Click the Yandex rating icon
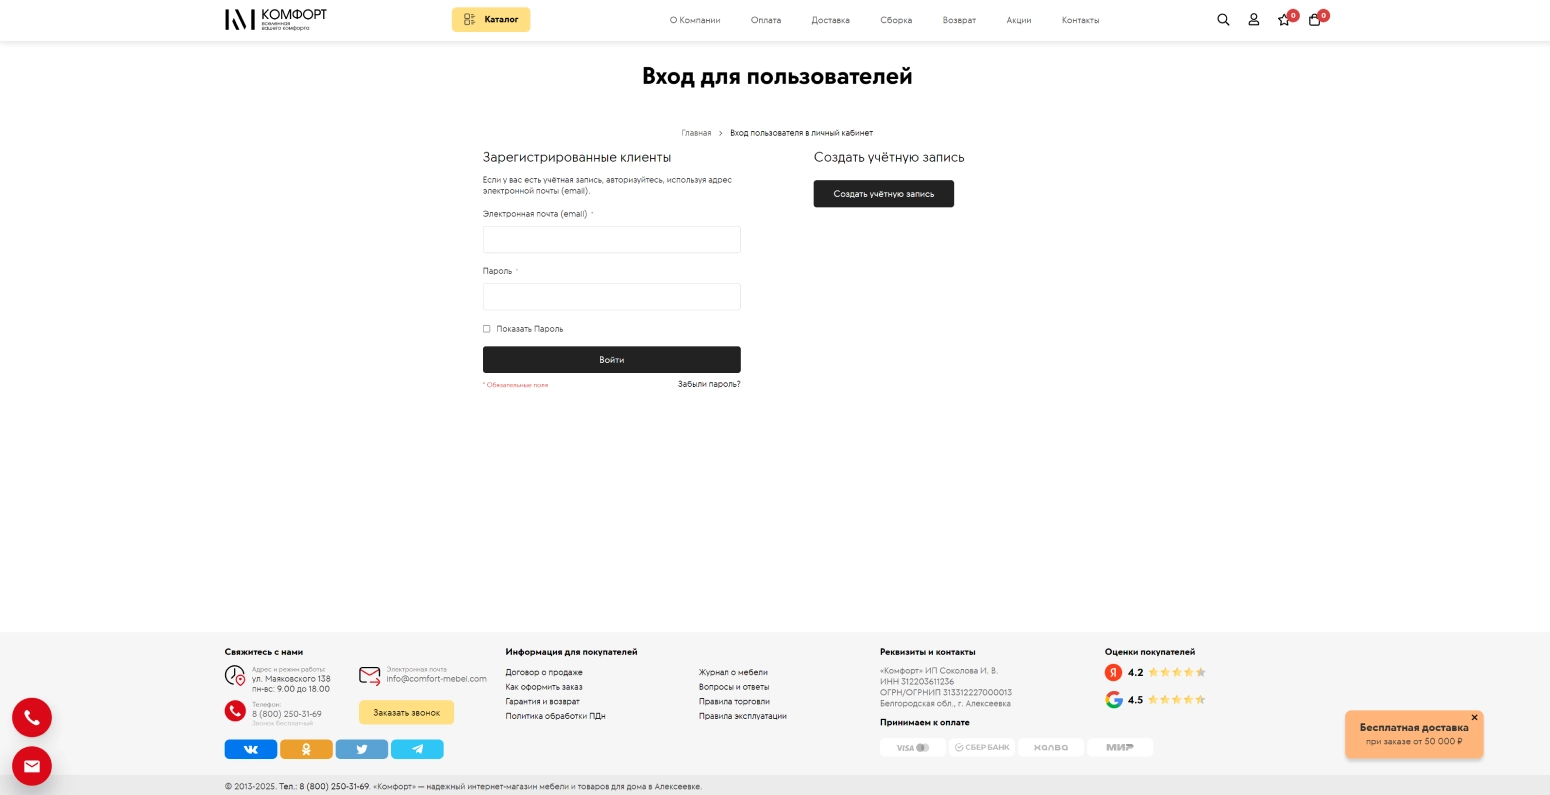This screenshot has width=1550, height=795. pos(1113,672)
